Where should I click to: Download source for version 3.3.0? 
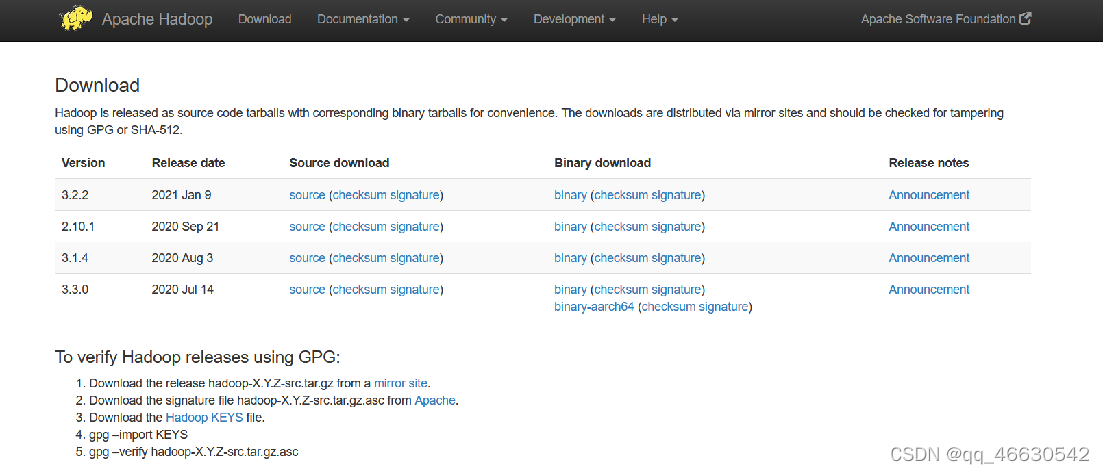pyautogui.click(x=307, y=289)
